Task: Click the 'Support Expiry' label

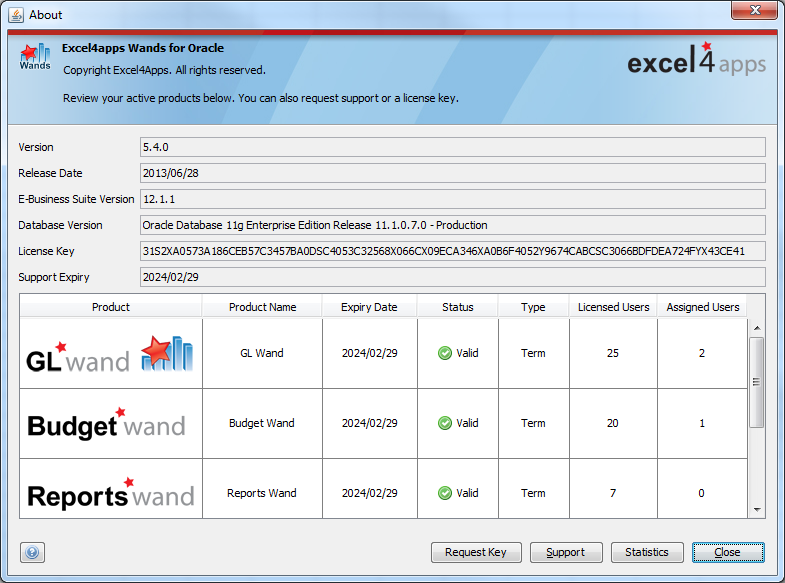Action: click(54, 277)
